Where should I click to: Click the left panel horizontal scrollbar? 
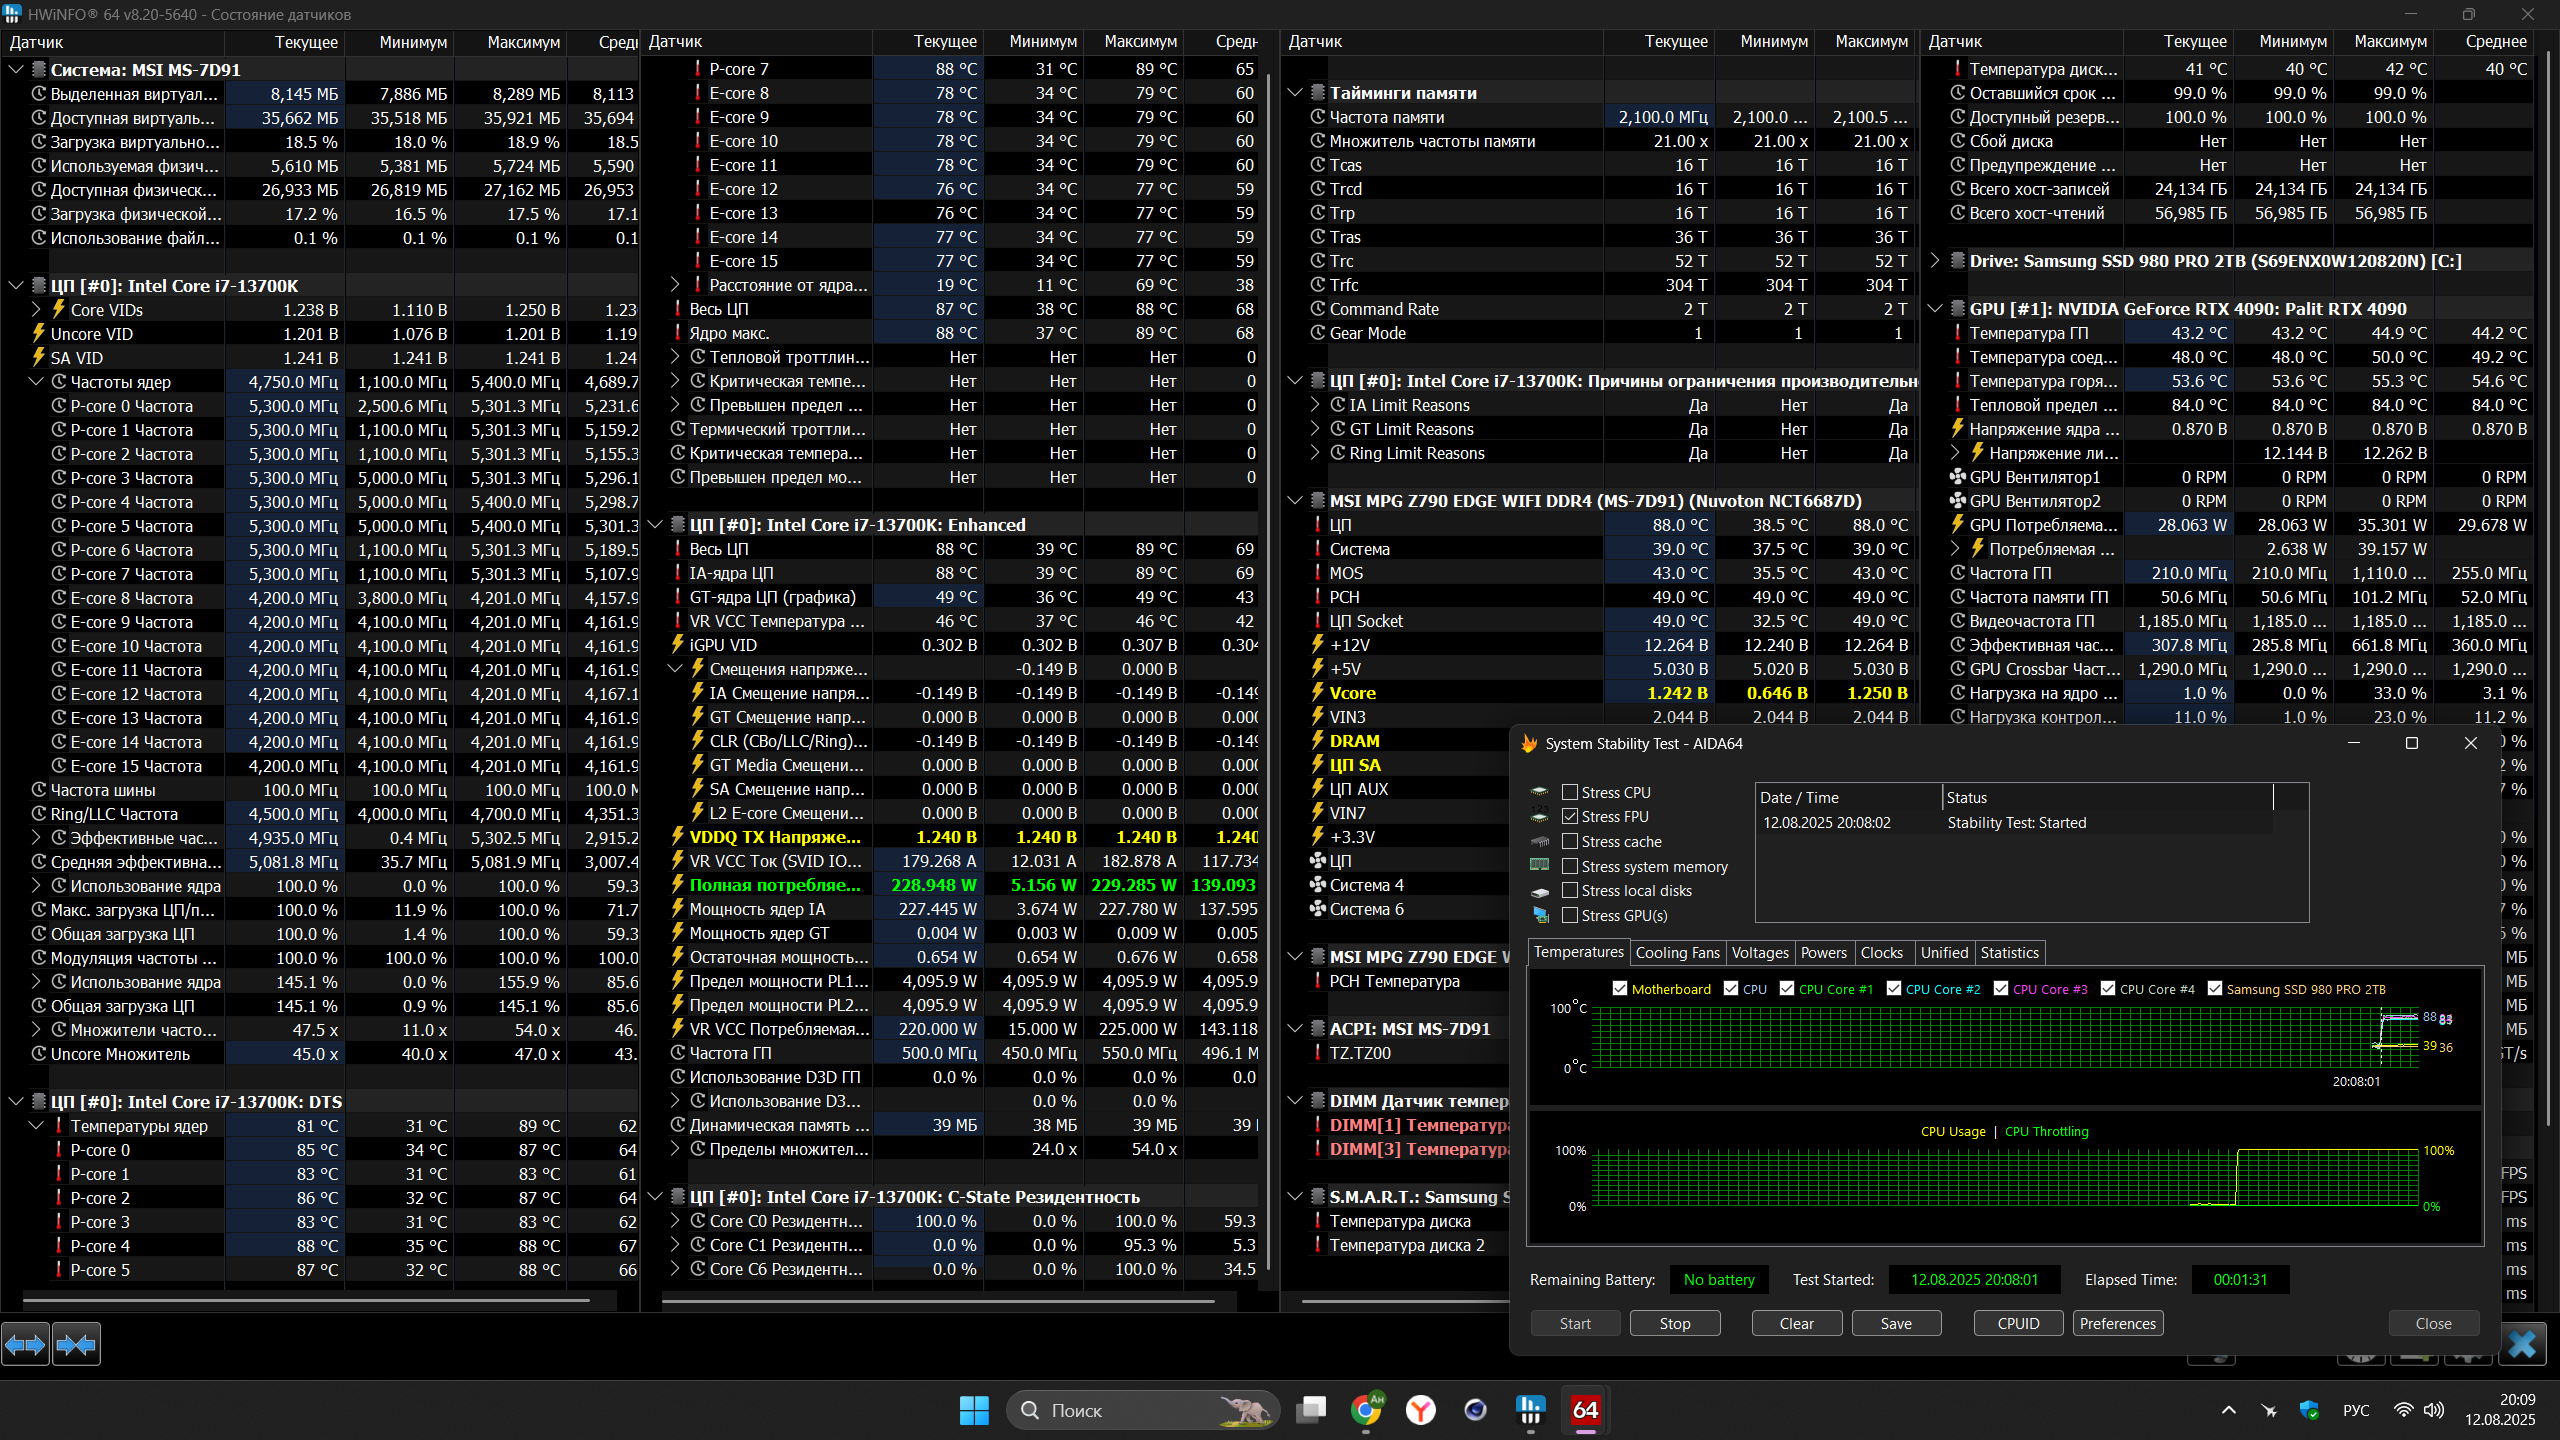[x=305, y=1301]
